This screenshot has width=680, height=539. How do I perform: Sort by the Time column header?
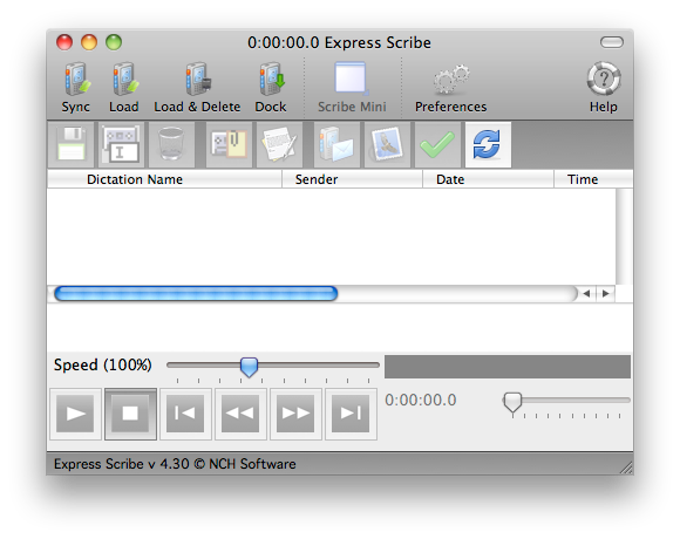point(593,179)
